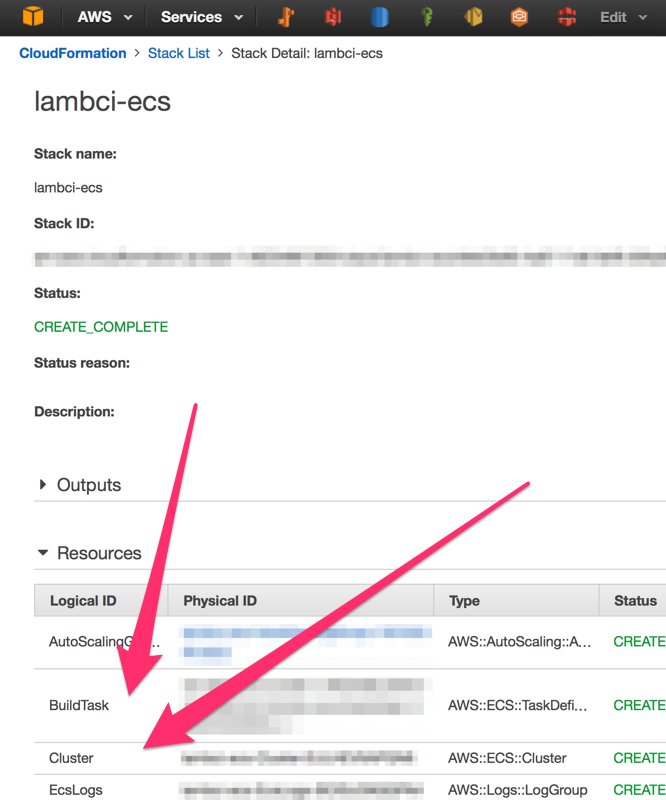The height and width of the screenshot is (800, 666).
Task: Click the gold hexagon service shortcut icon
Action: click(473, 17)
